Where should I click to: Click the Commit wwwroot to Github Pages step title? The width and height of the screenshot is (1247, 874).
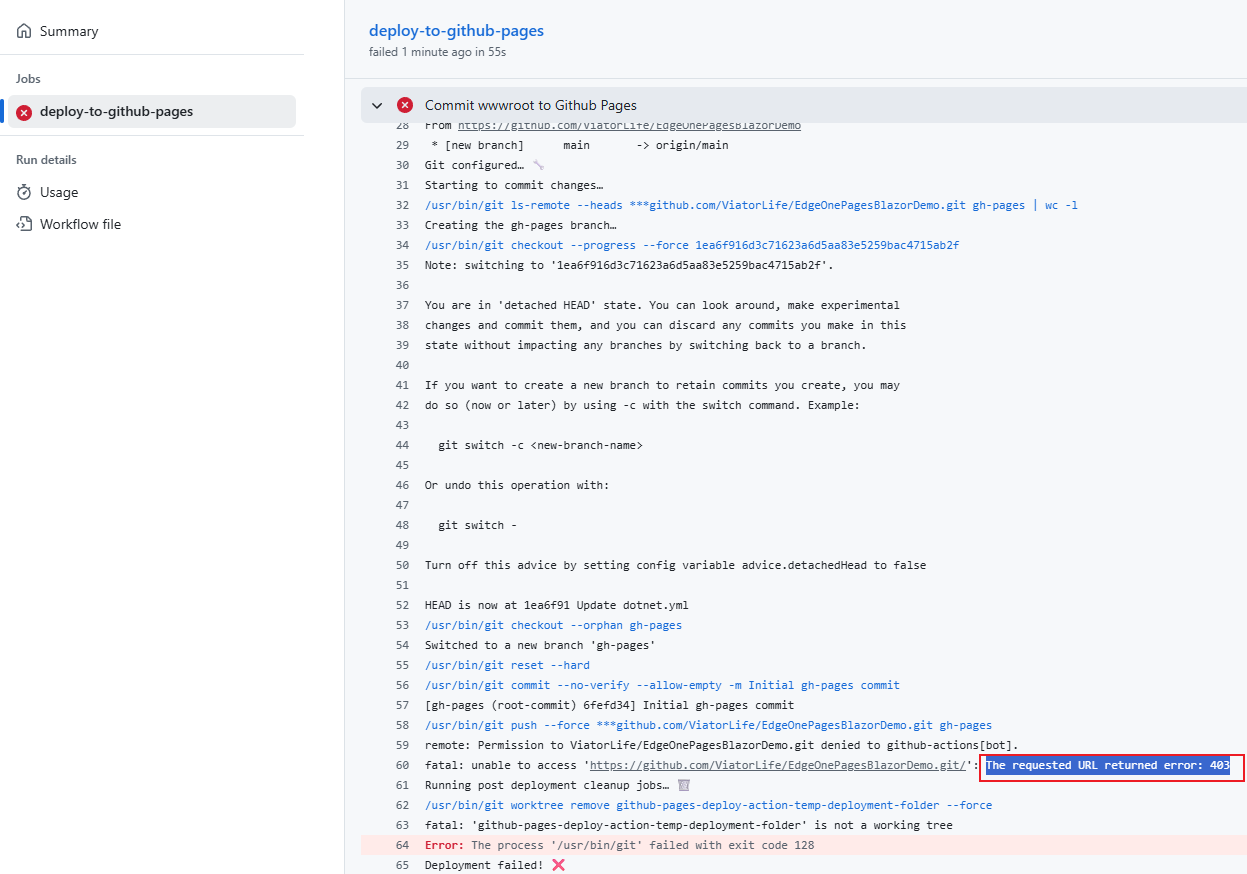(530, 105)
